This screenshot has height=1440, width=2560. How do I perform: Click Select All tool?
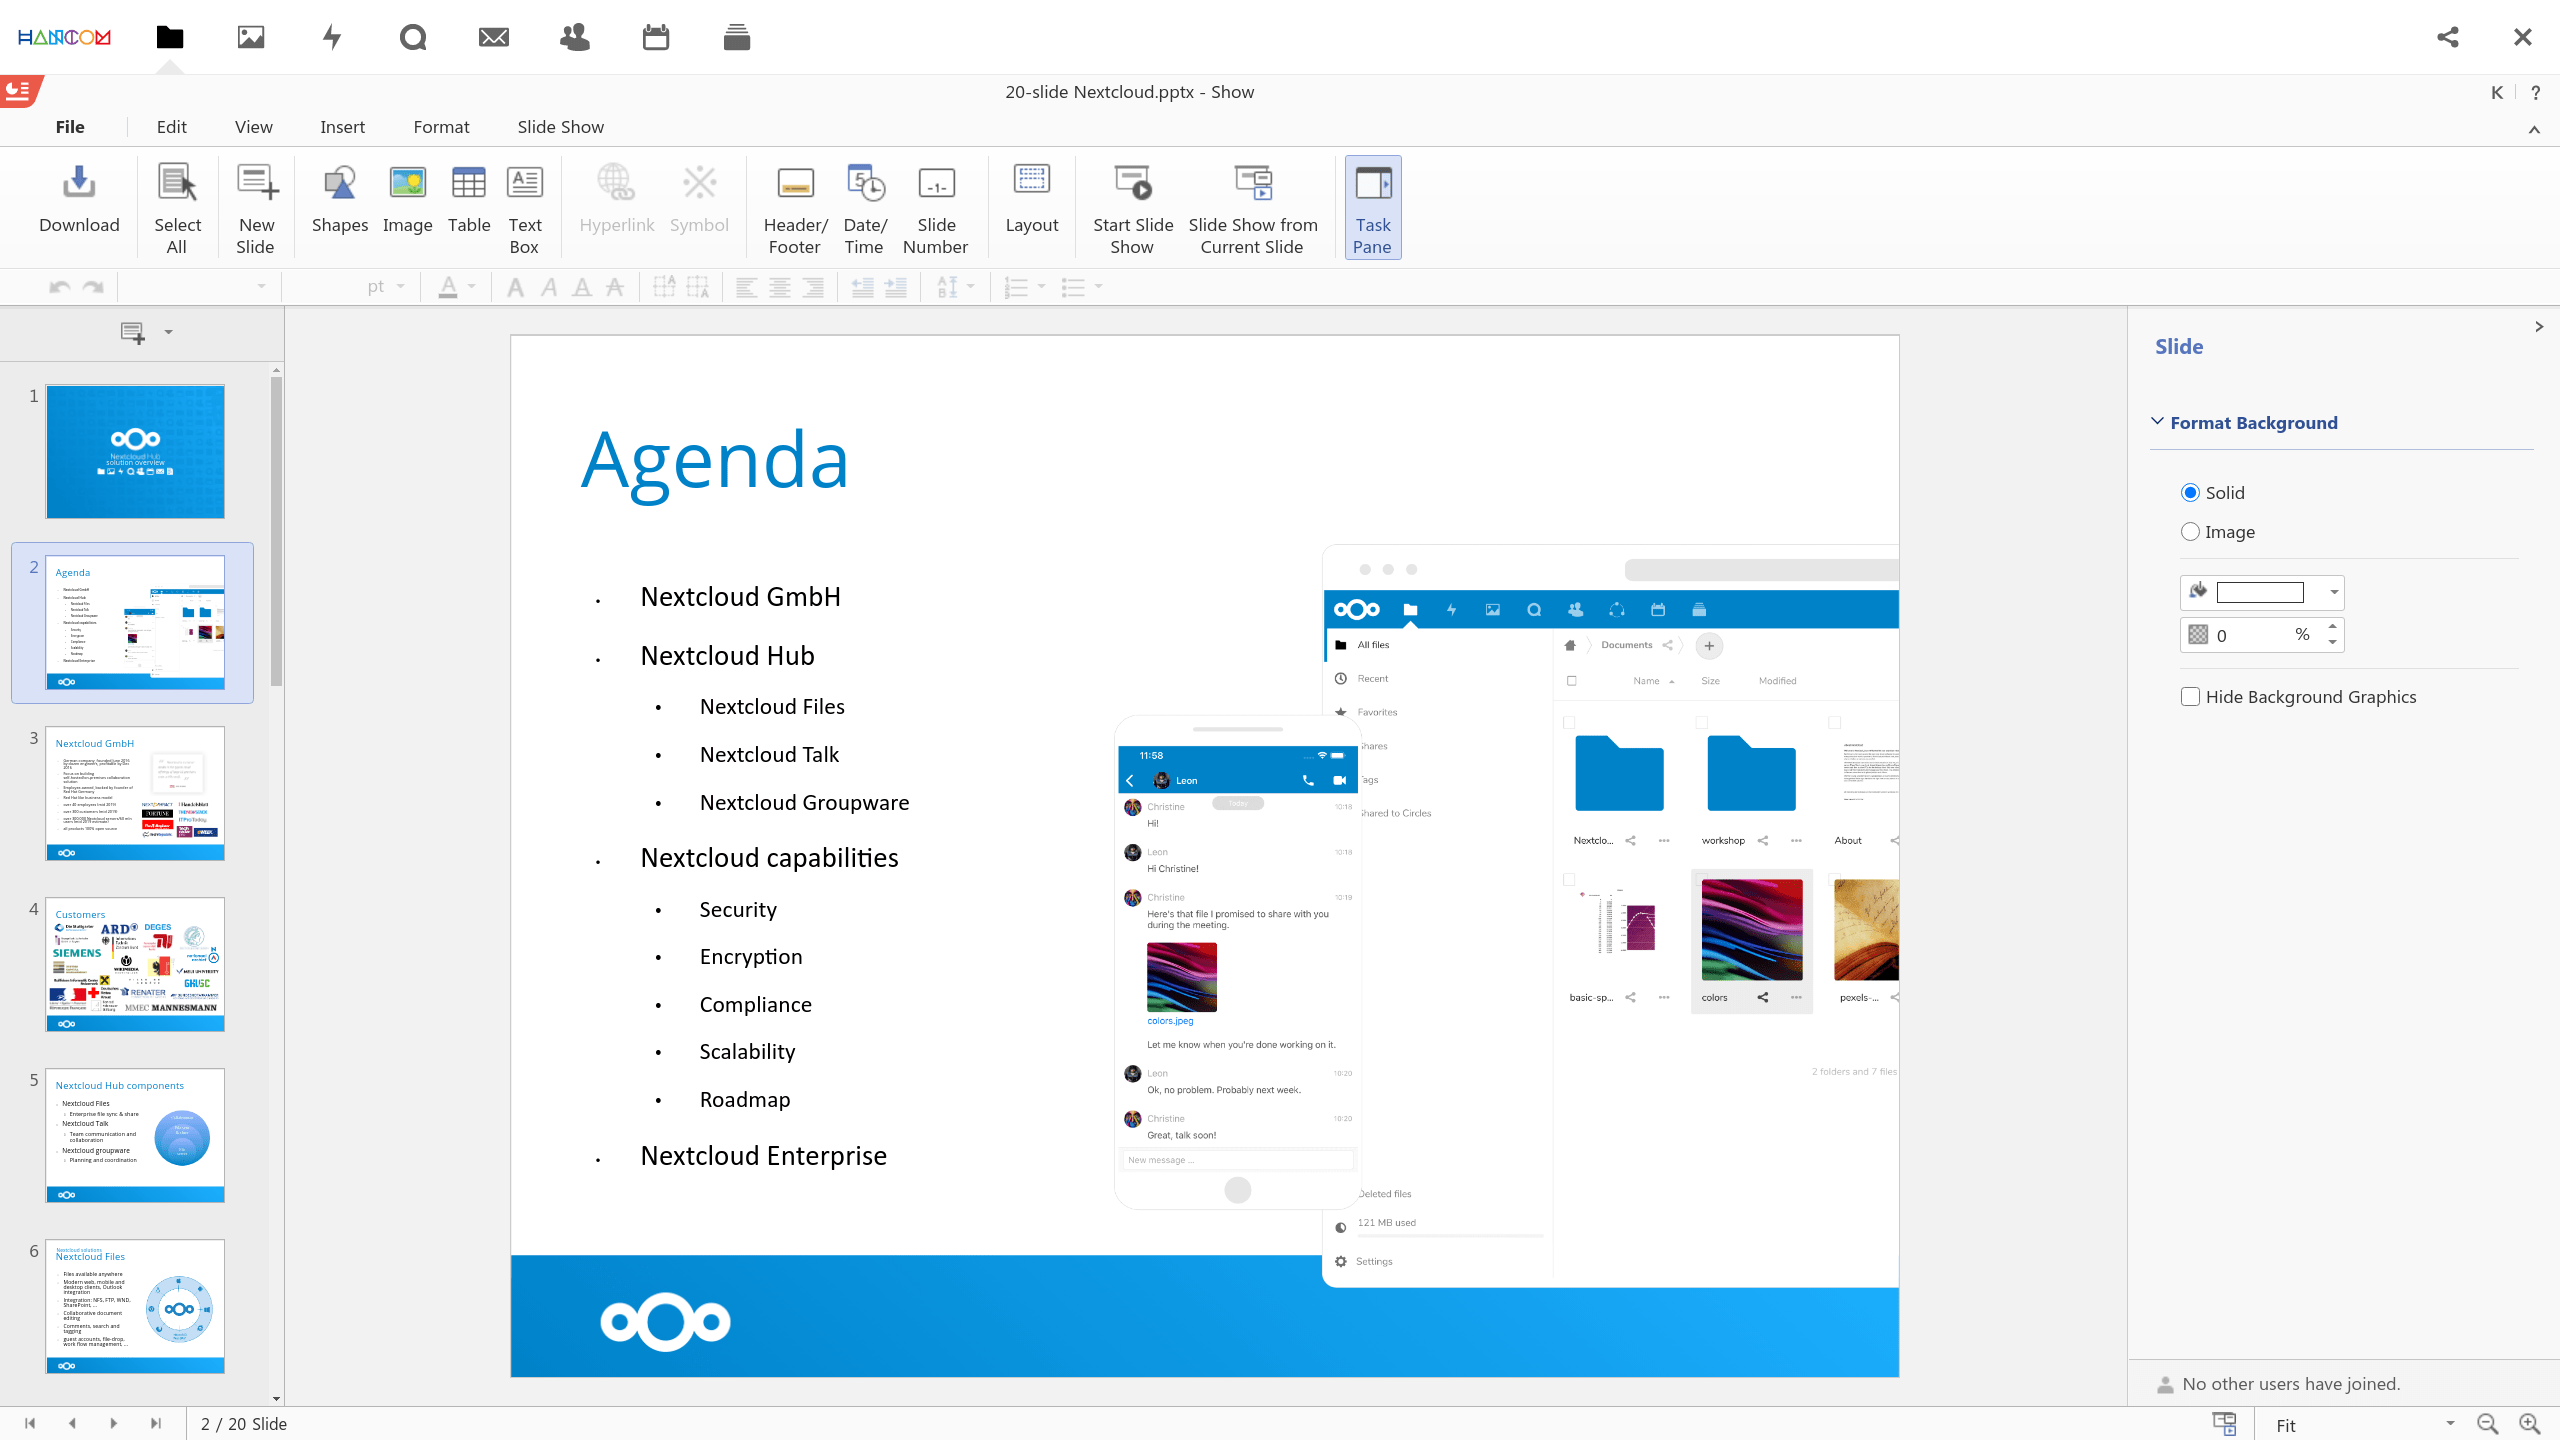click(177, 207)
